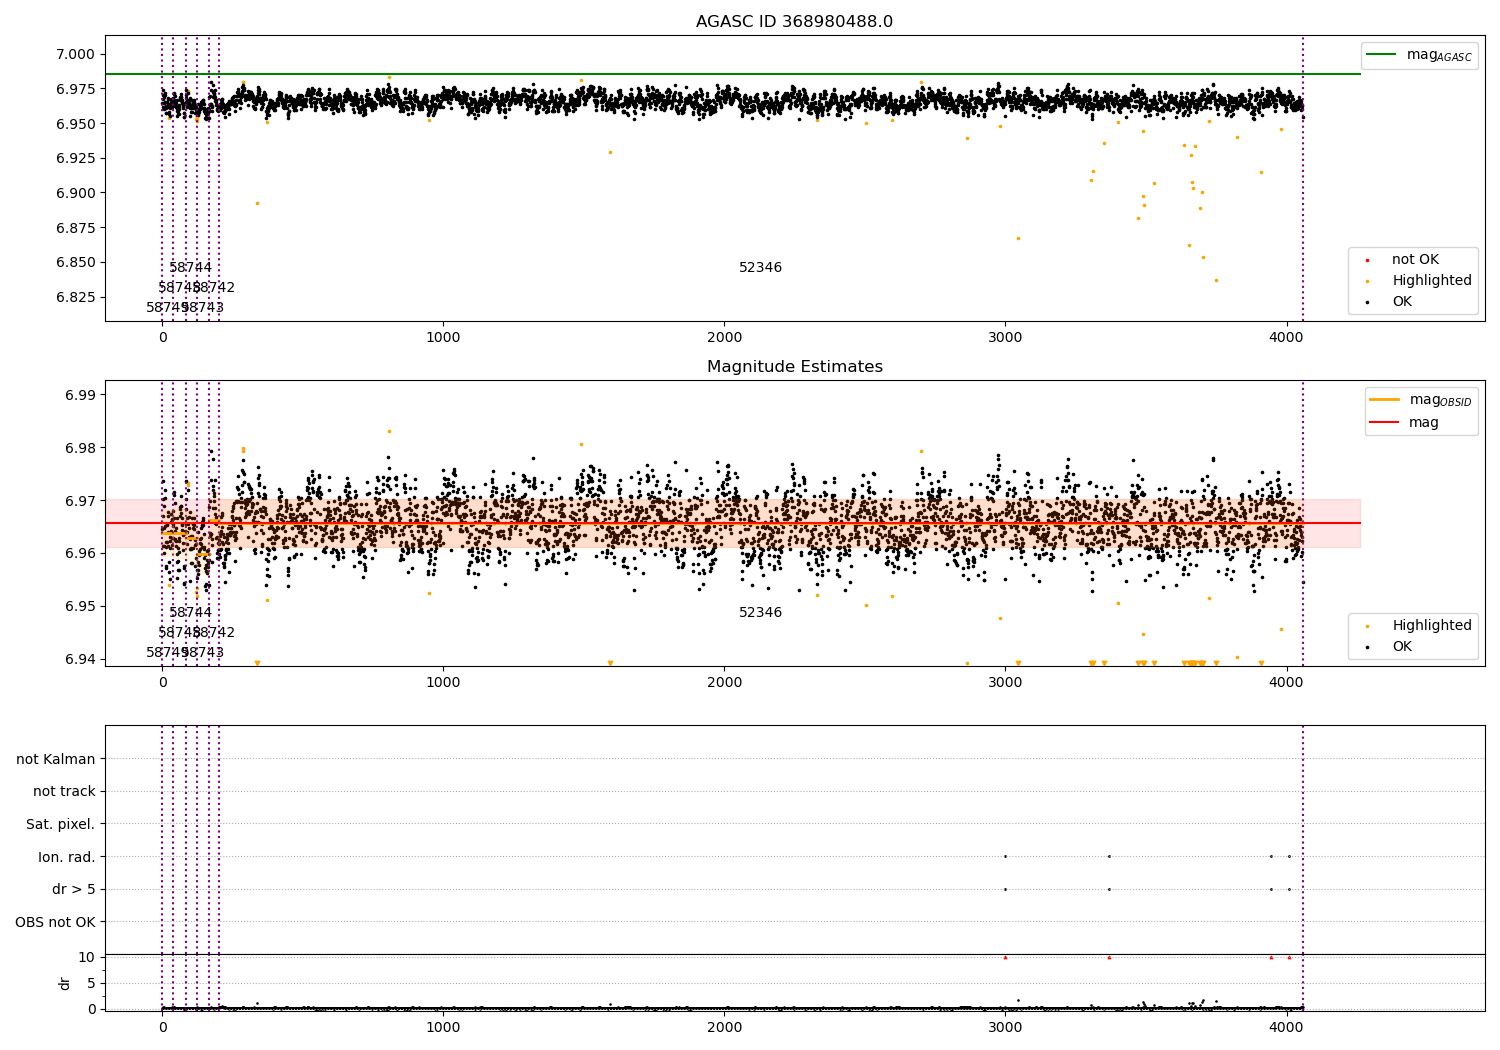Screen dimensions: 1500x1050
Task: Click the title 'AGASC ID 368980488.0'
Action: pyautogui.click(x=794, y=22)
